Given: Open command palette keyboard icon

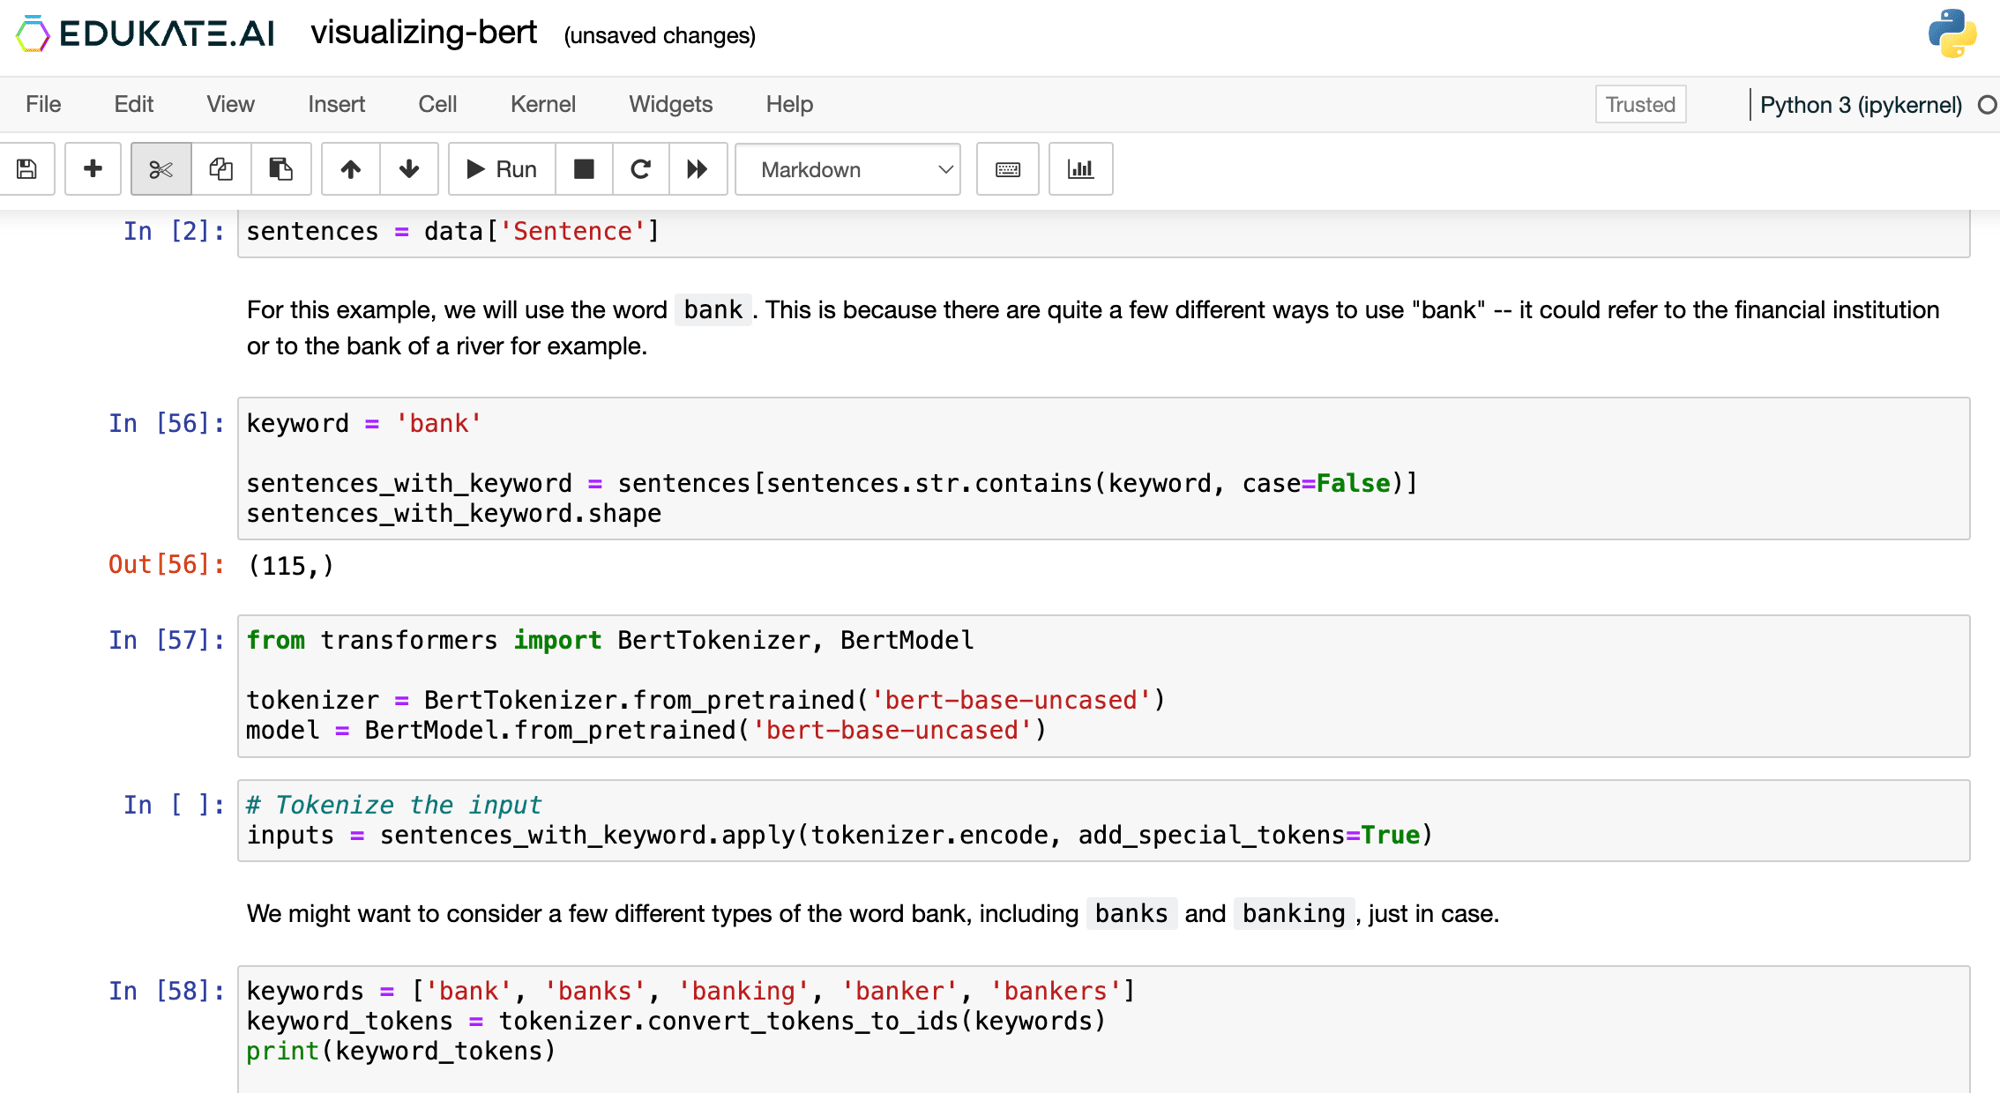Looking at the screenshot, I should point(1008,169).
